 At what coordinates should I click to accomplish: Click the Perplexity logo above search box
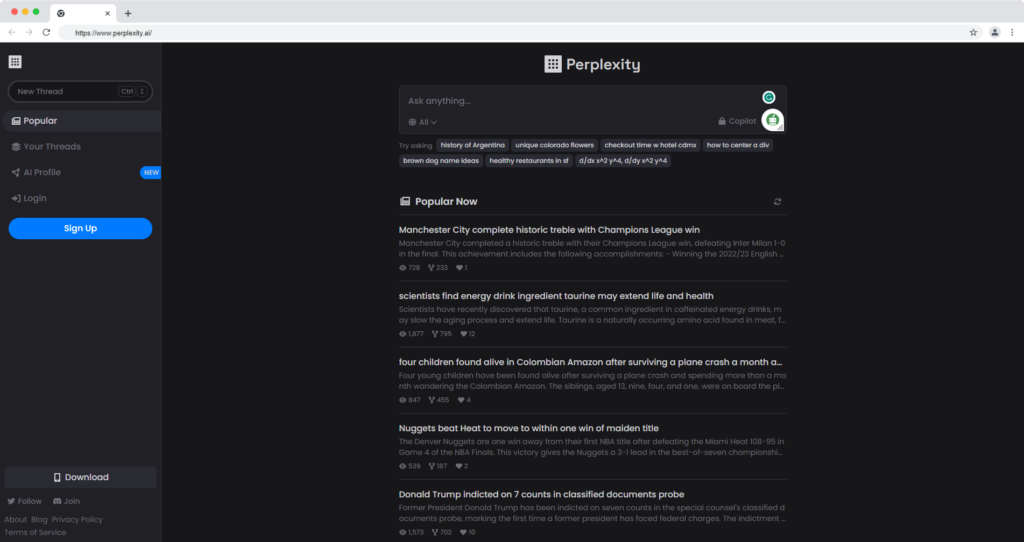pyautogui.click(x=592, y=64)
